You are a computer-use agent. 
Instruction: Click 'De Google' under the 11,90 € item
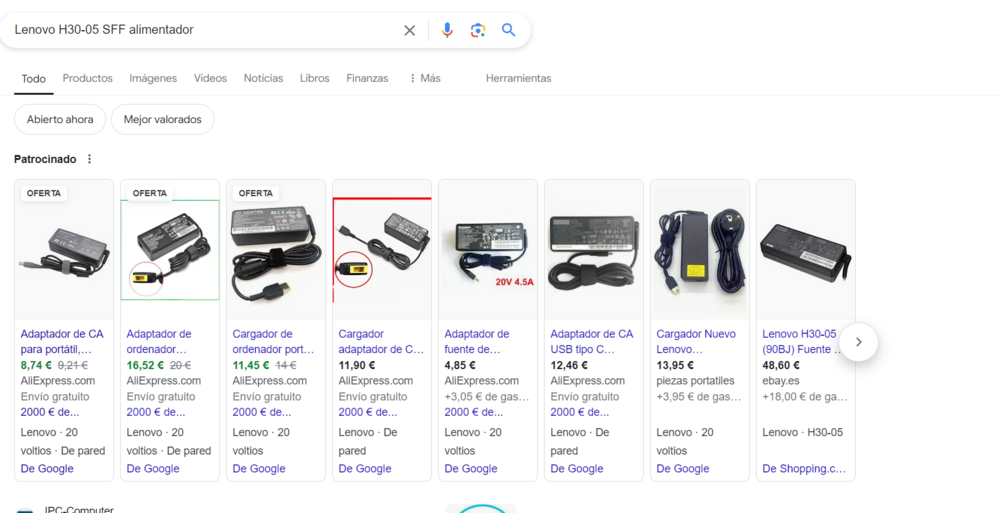364,468
